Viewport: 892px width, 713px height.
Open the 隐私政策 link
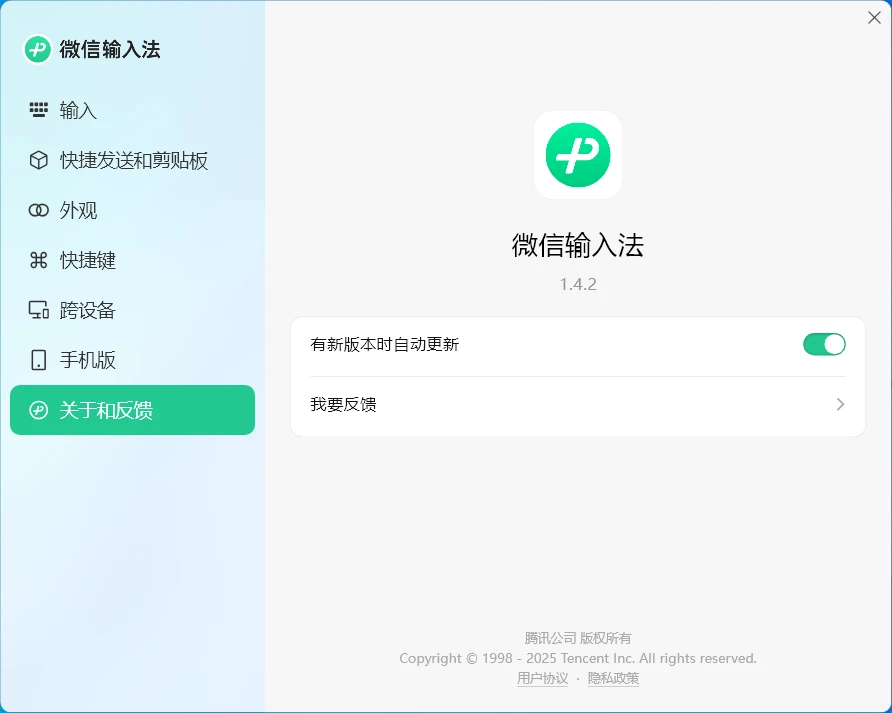[613, 678]
